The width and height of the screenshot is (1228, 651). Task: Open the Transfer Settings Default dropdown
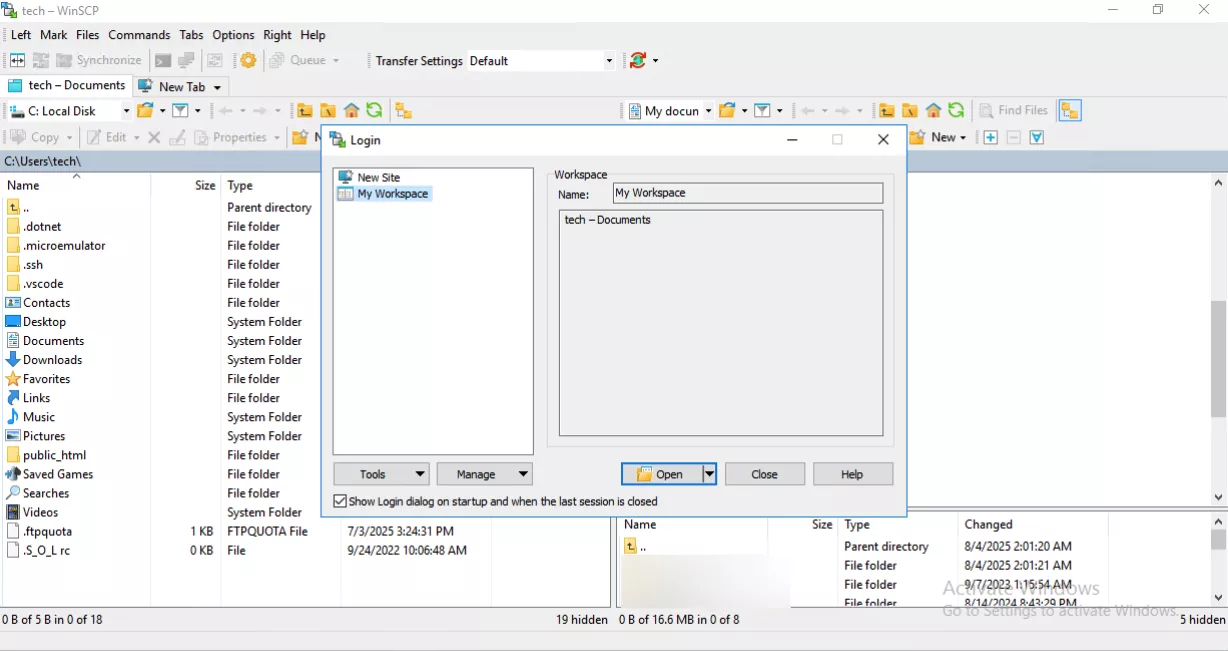(608, 60)
